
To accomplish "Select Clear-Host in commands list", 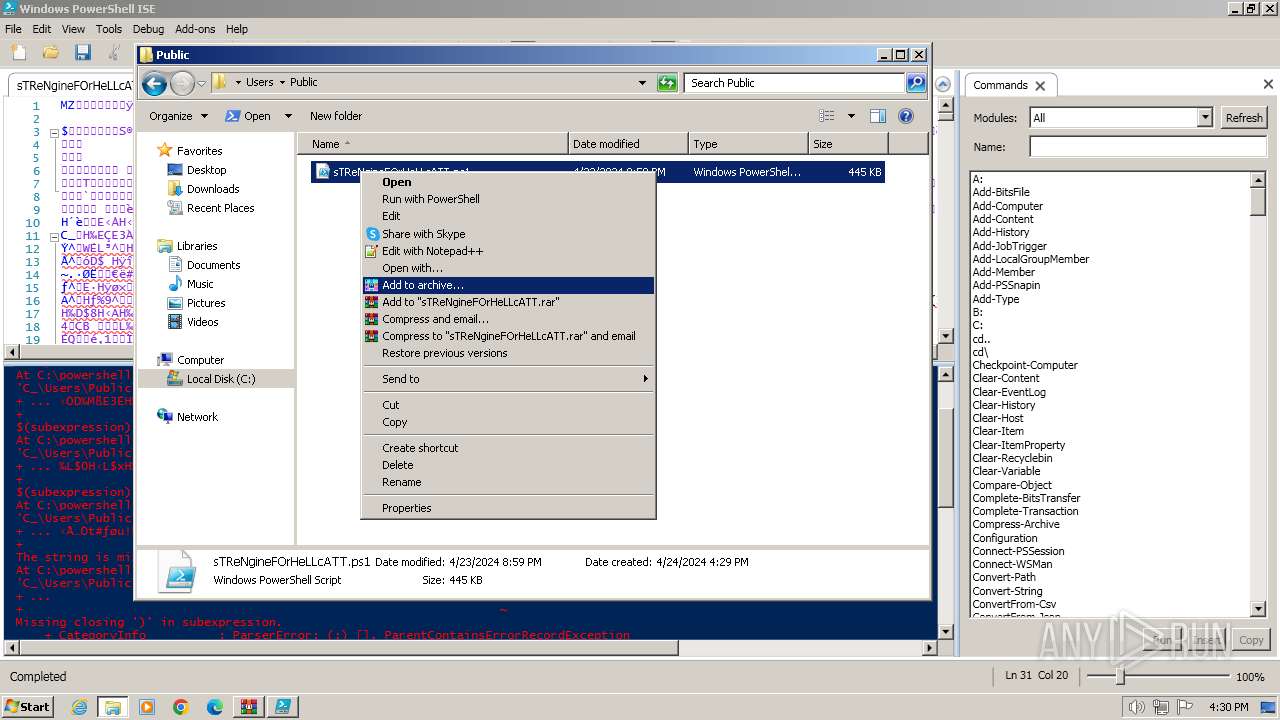I will click(997, 418).
